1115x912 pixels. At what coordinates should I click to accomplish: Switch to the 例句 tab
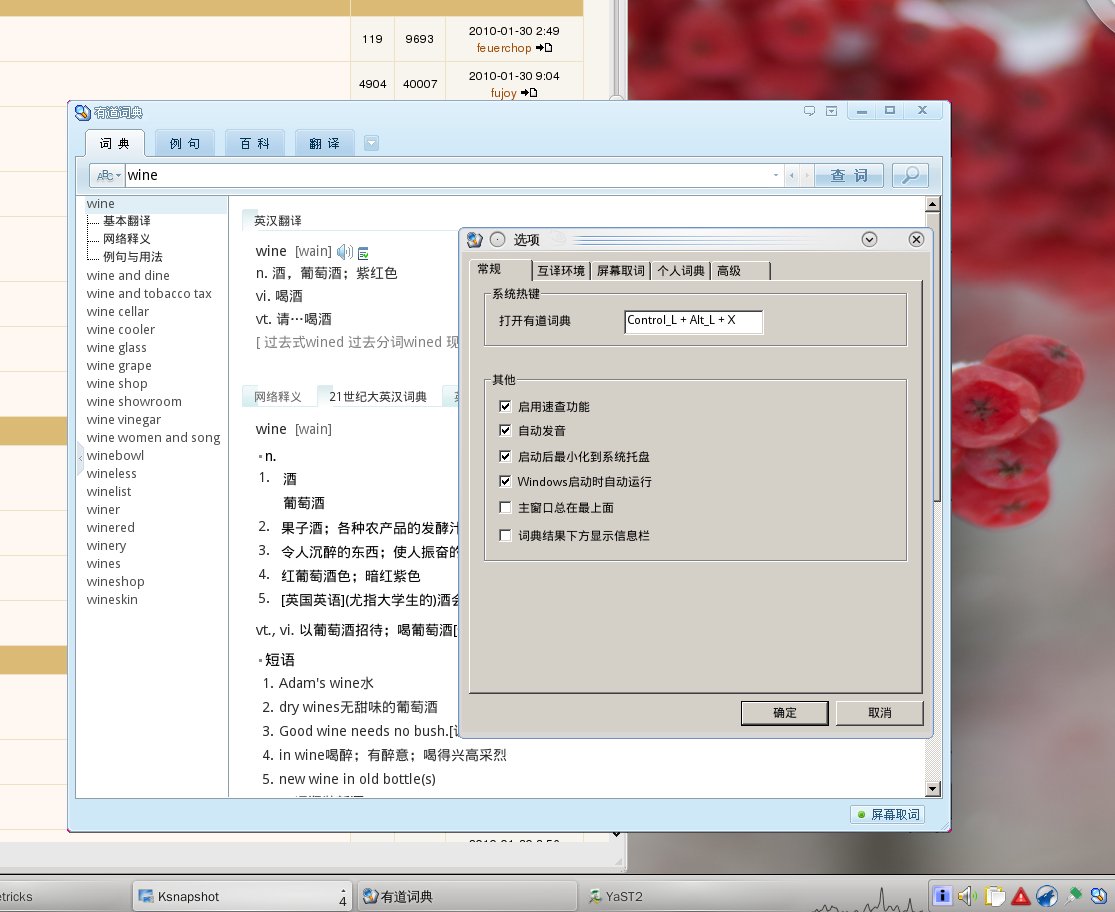click(185, 144)
